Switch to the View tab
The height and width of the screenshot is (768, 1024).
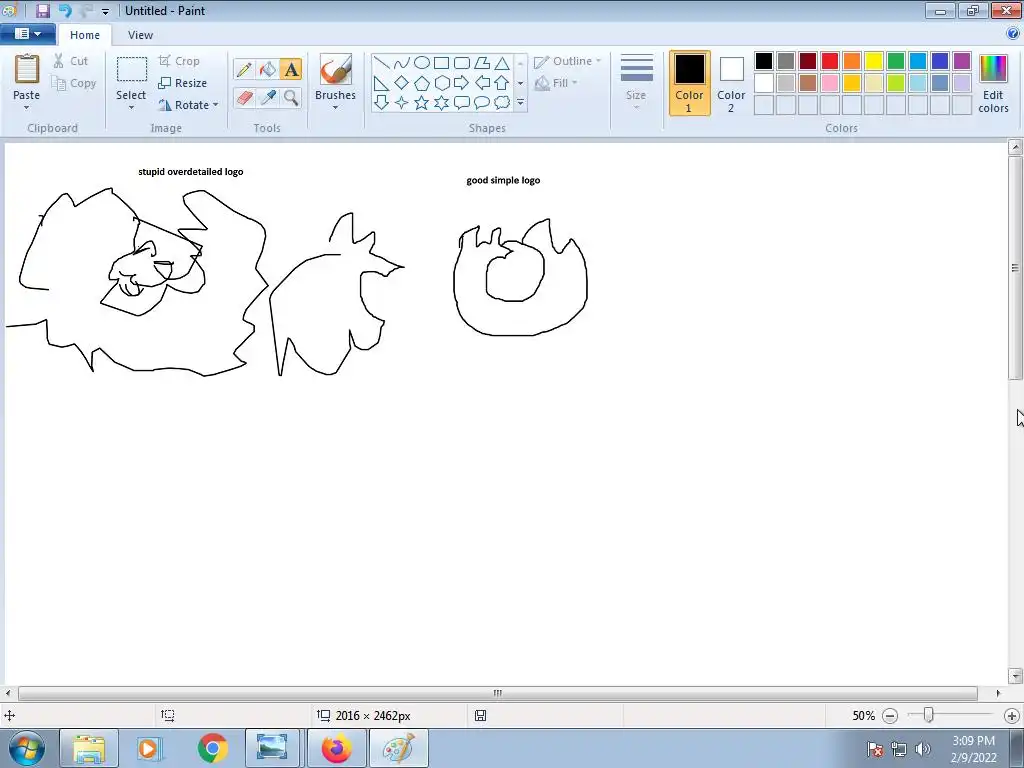(140, 35)
